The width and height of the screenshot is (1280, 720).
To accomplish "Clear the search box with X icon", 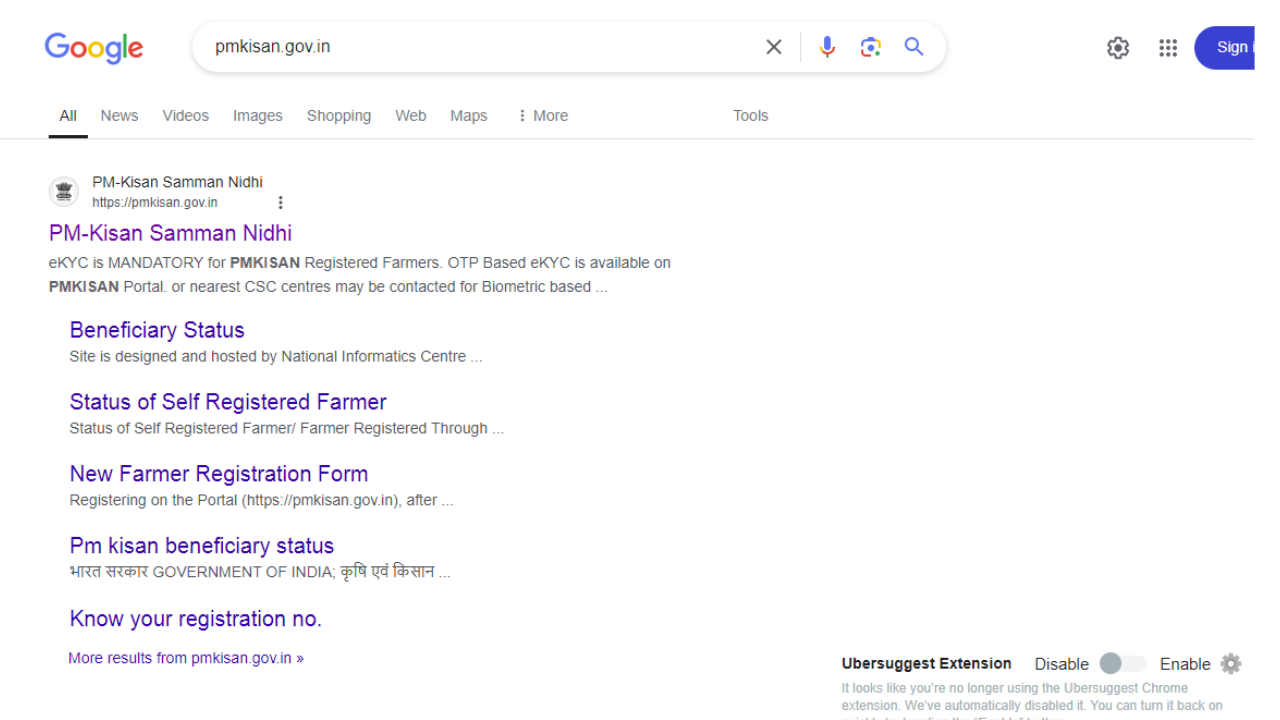I will pyautogui.click(x=774, y=47).
